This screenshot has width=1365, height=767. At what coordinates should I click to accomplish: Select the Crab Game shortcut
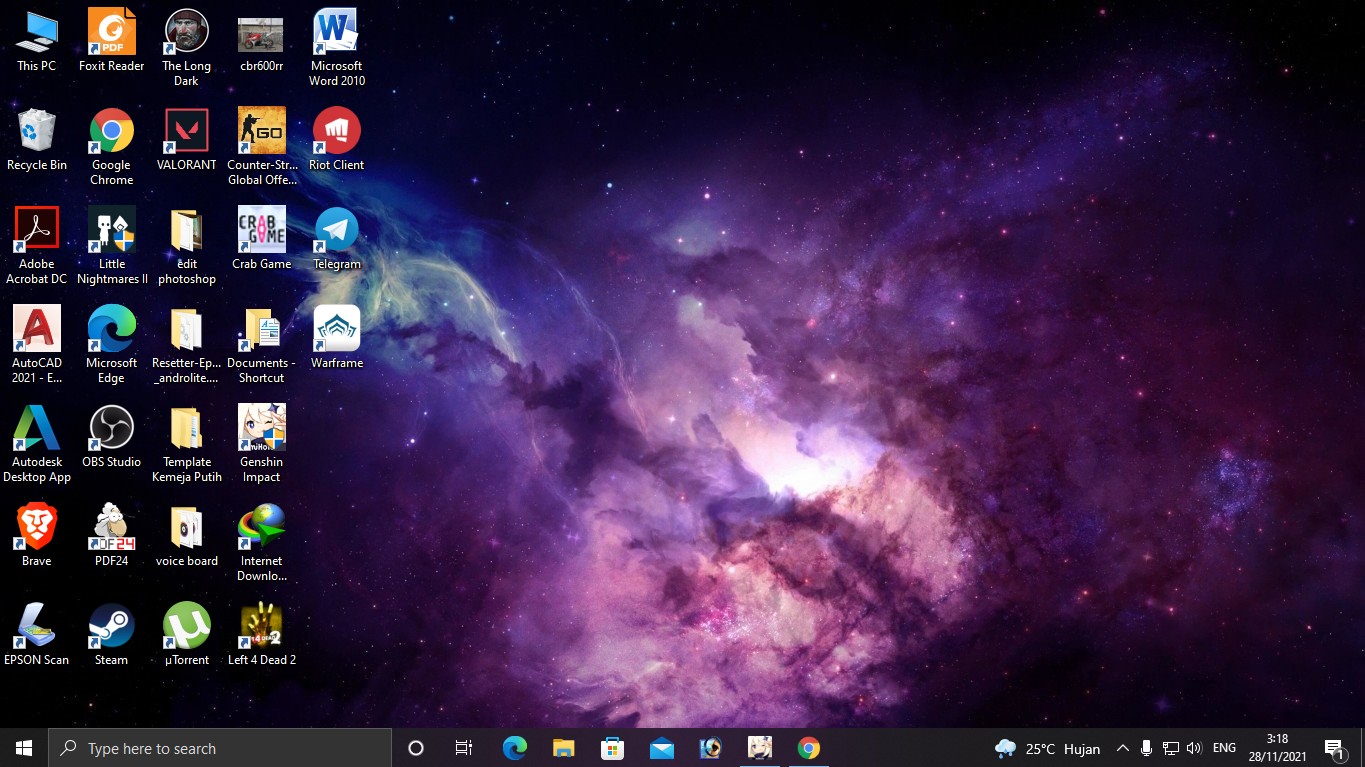262,238
